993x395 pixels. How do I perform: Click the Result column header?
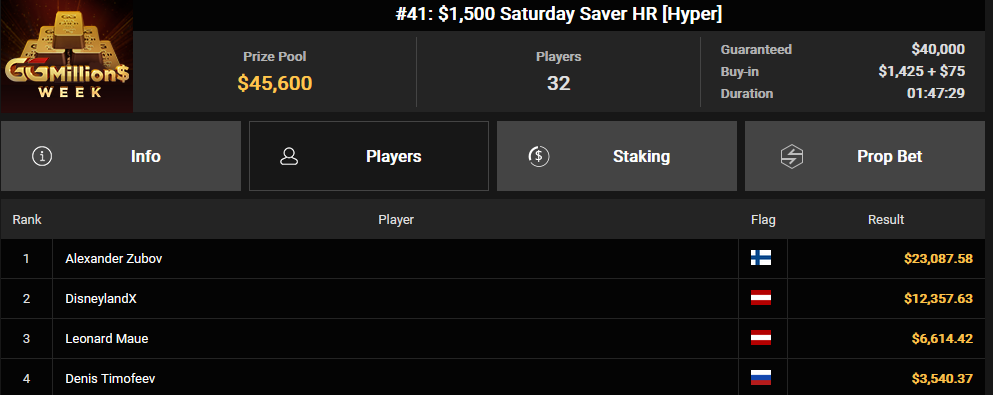[886, 220]
